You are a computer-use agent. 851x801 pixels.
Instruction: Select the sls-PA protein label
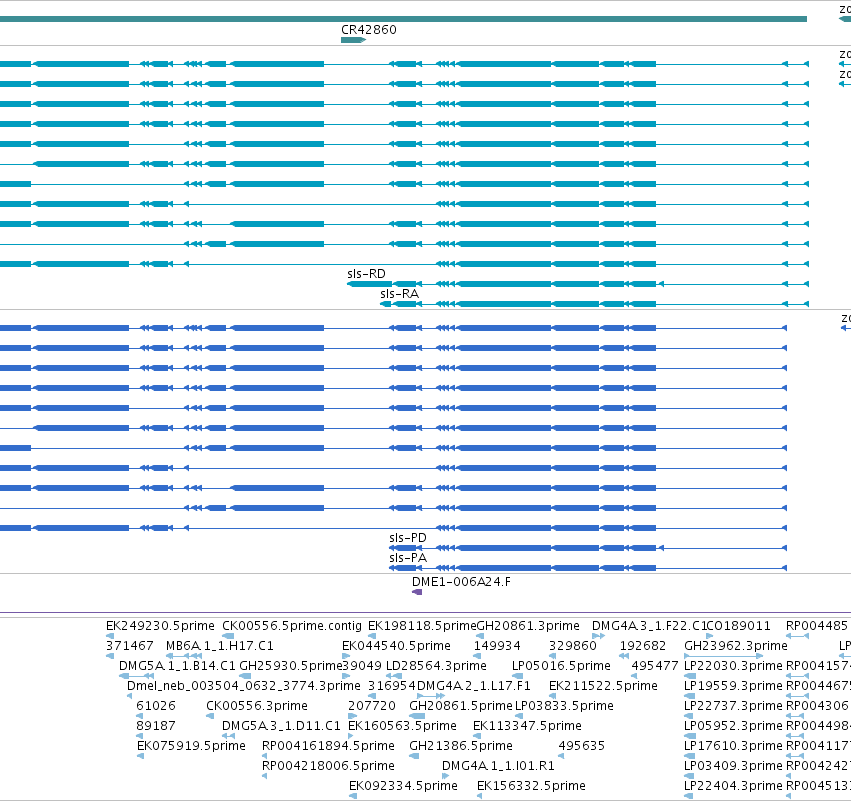click(x=408, y=558)
